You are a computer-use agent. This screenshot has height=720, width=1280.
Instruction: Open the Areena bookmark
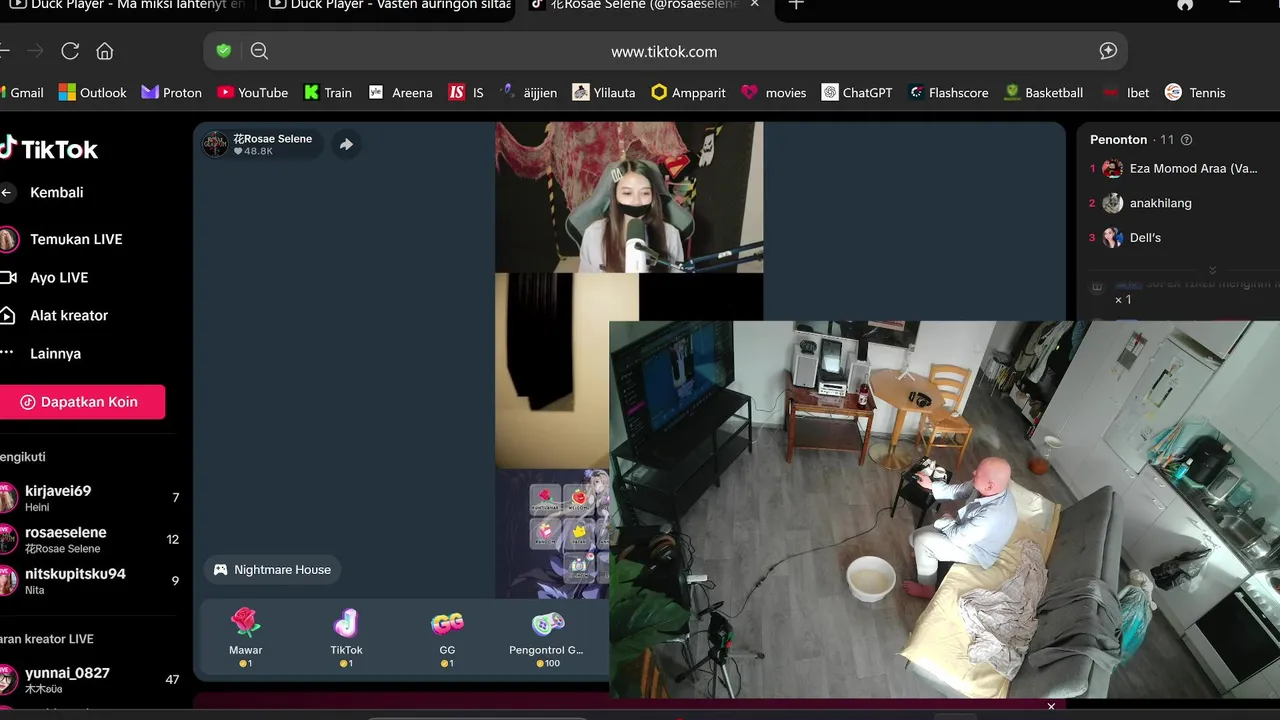tap(401, 92)
